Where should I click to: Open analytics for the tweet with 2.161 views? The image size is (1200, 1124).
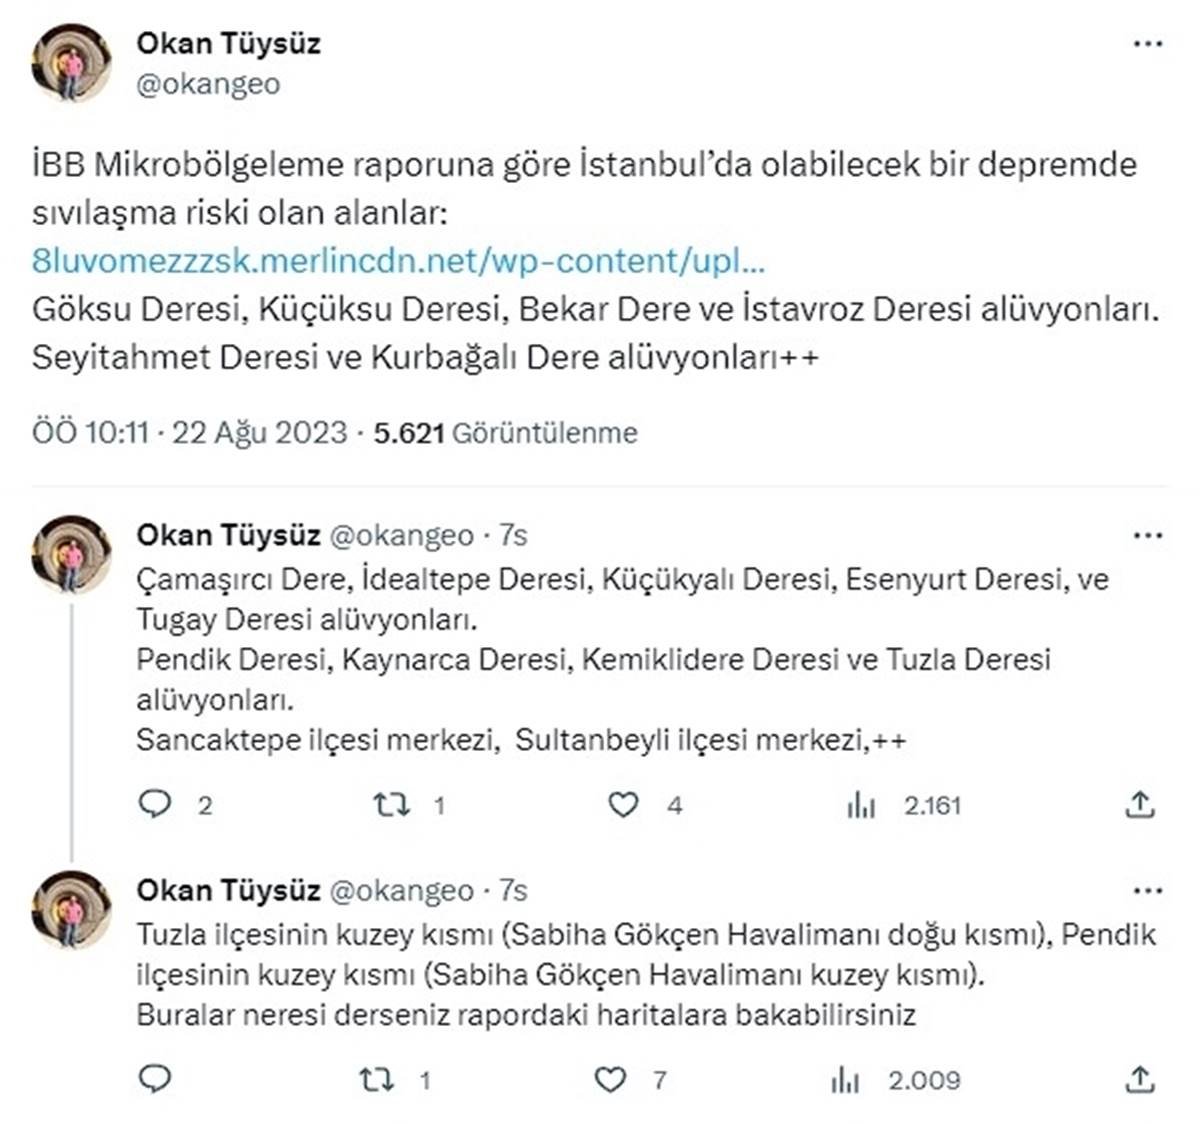click(863, 803)
